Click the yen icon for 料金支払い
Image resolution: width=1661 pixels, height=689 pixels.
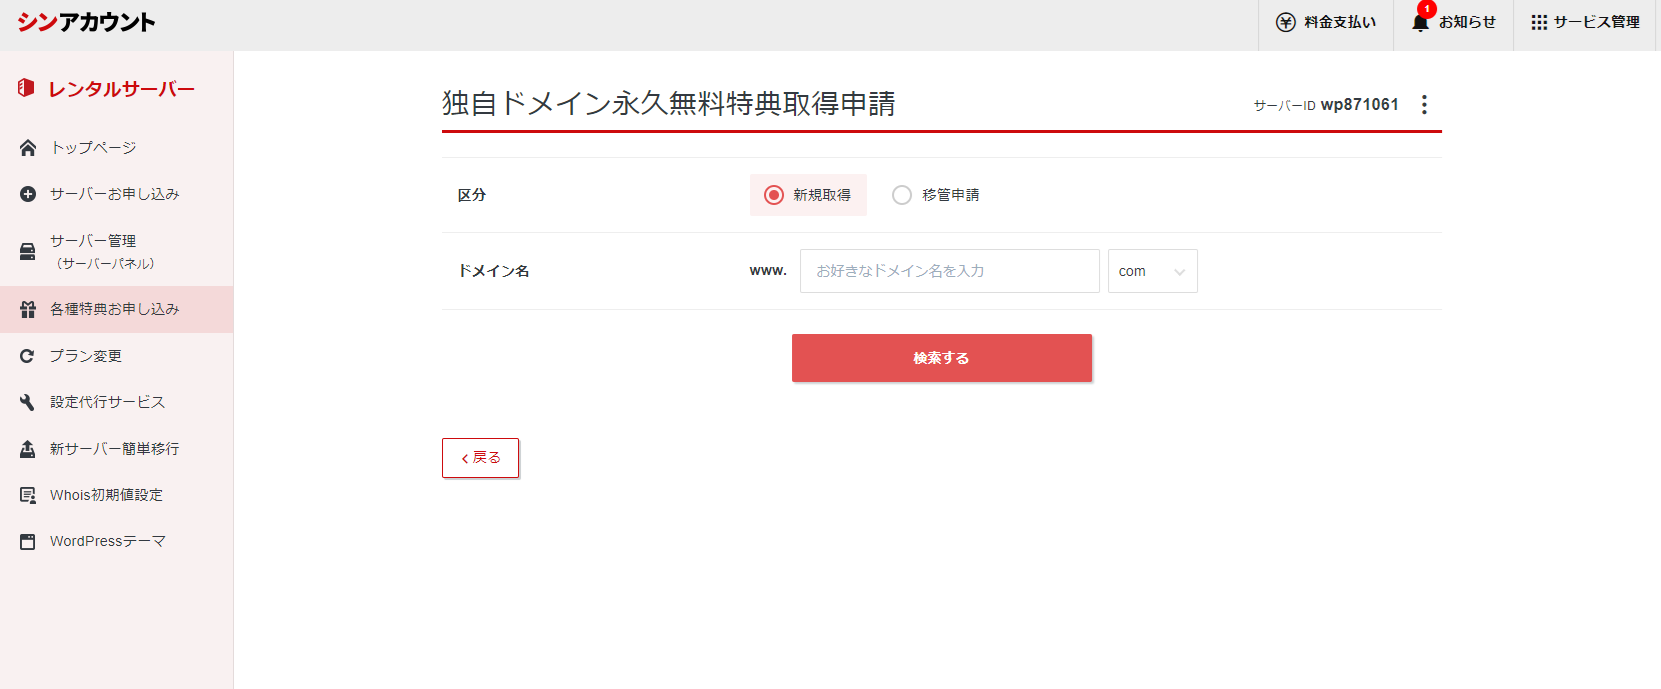point(1286,22)
